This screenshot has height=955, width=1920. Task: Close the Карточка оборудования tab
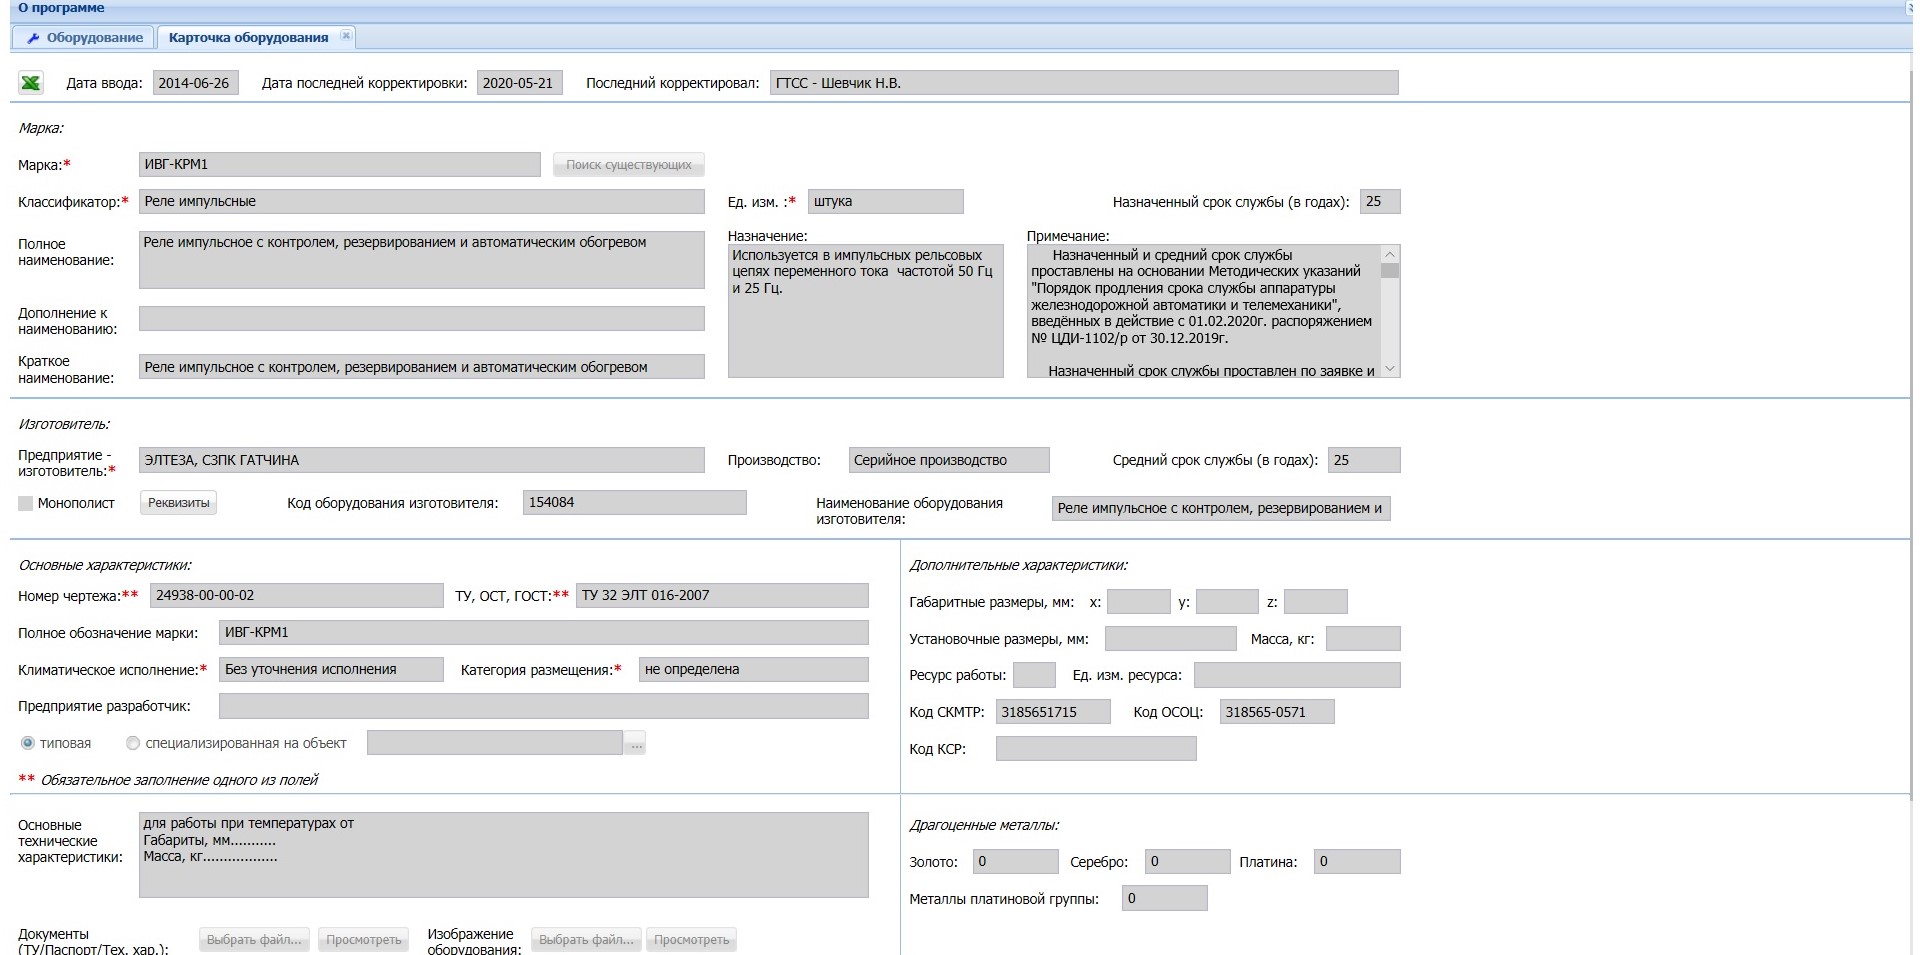coord(346,36)
